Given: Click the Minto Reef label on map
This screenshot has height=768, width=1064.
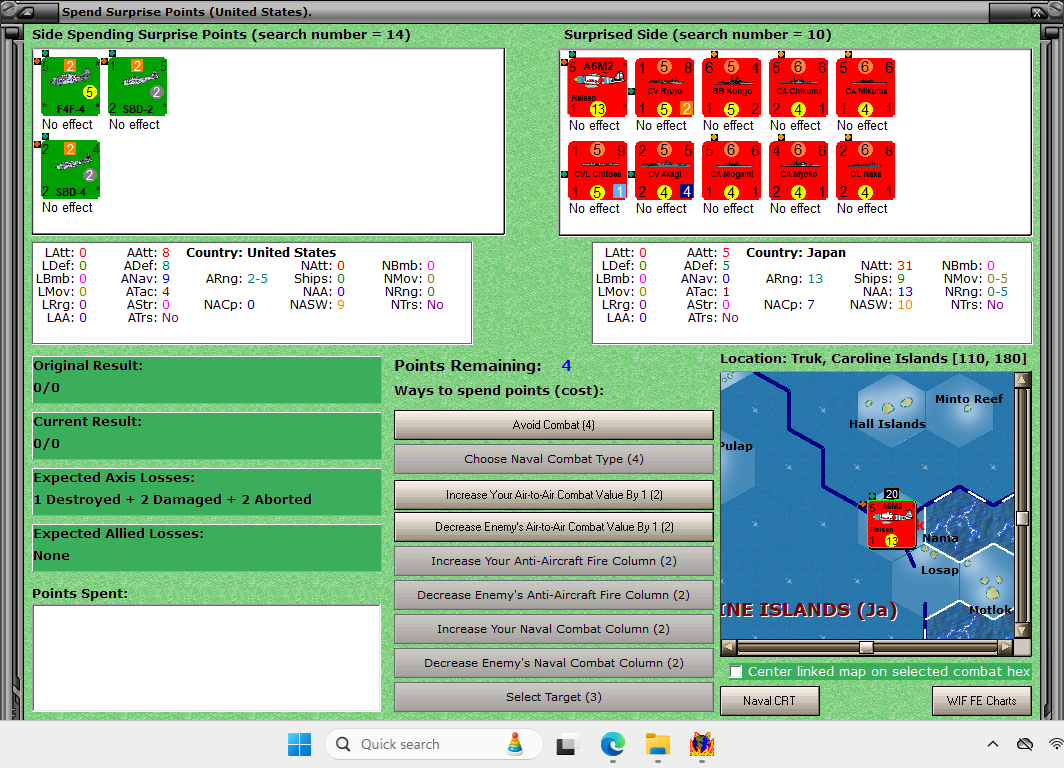Looking at the screenshot, I should [x=968, y=399].
